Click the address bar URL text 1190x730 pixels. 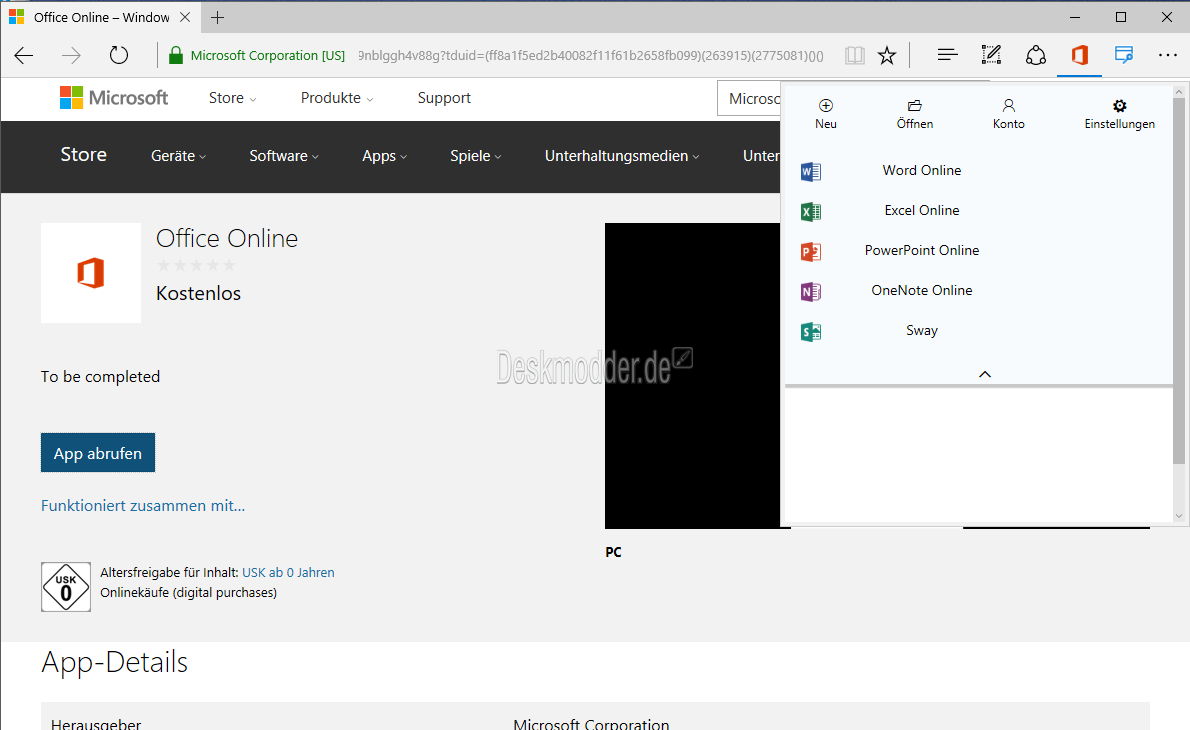[x=590, y=55]
